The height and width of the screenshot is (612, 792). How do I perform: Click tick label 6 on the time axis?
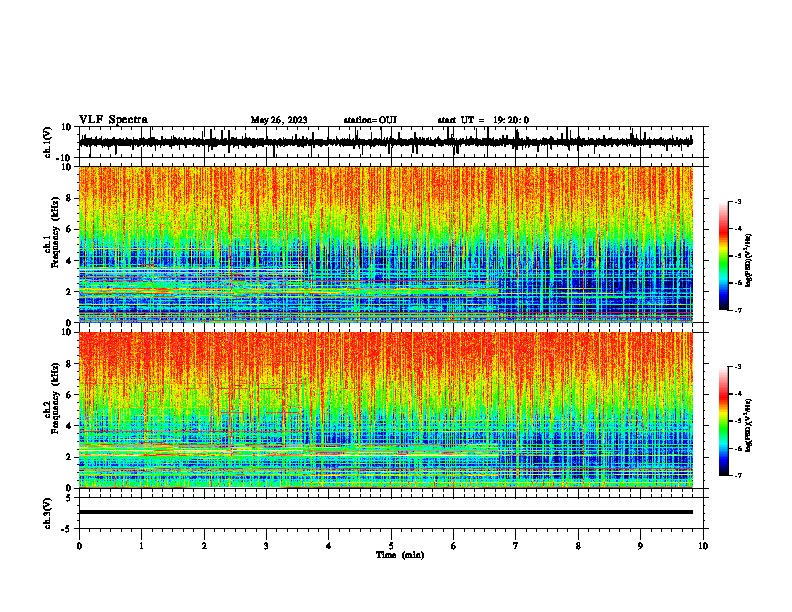point(454,546)
